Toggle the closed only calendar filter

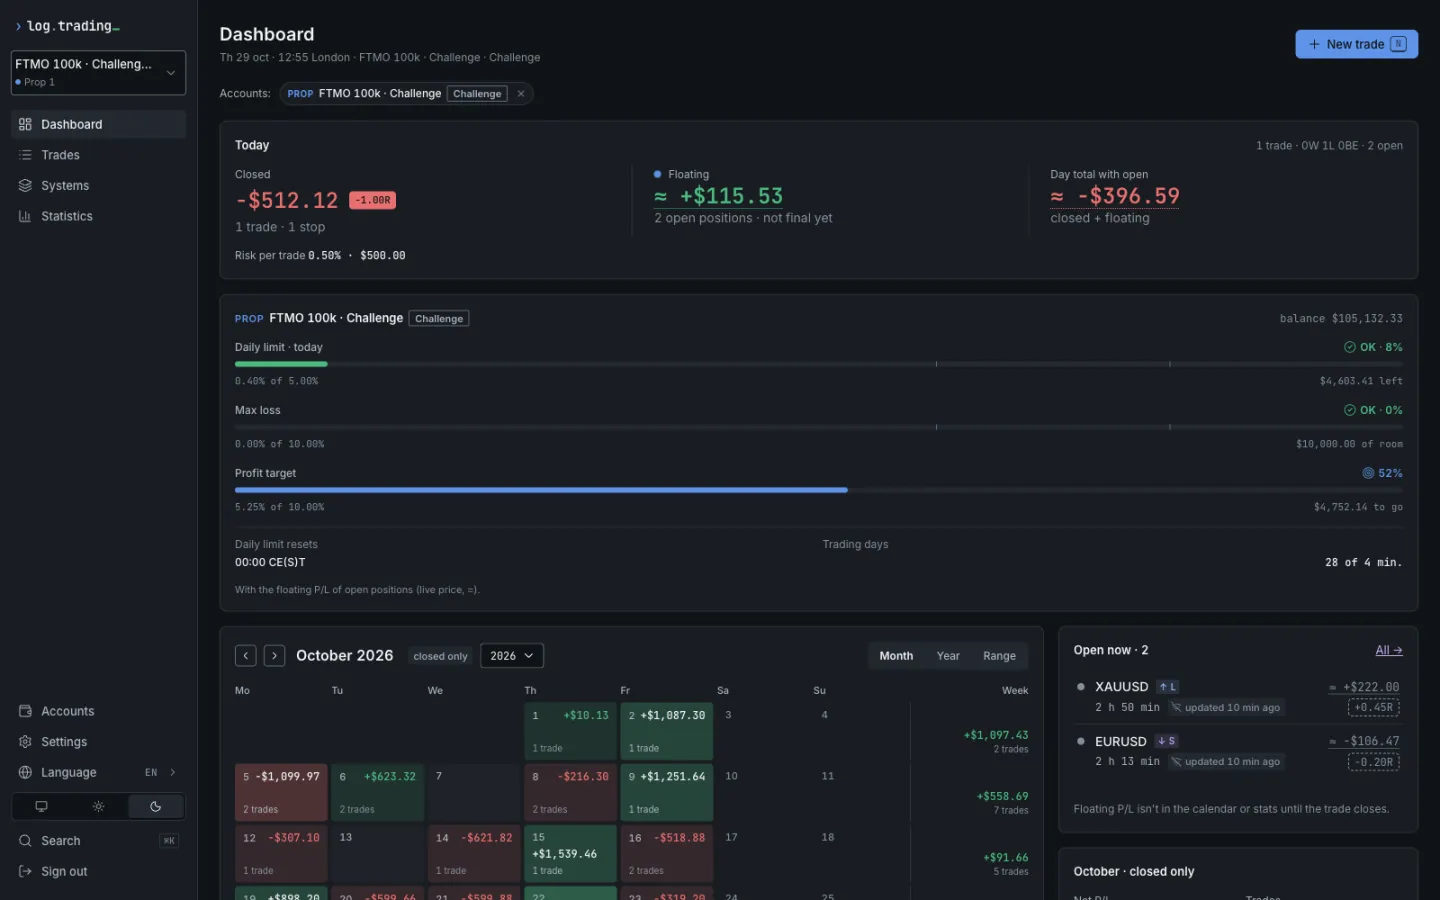440,656
